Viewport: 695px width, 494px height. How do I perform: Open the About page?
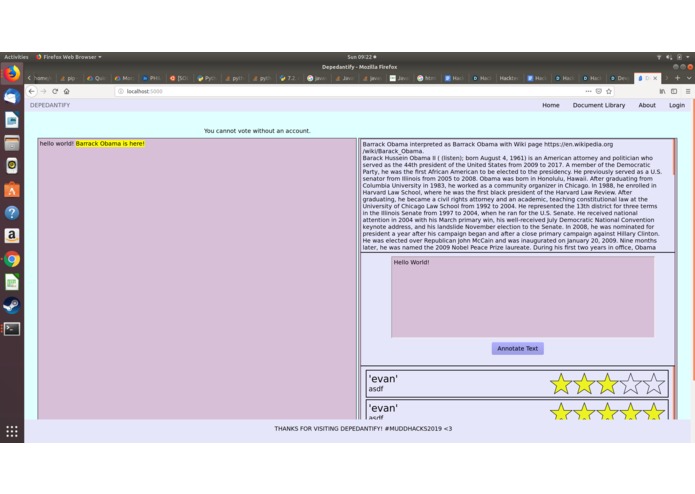click(x=647, y=105)
